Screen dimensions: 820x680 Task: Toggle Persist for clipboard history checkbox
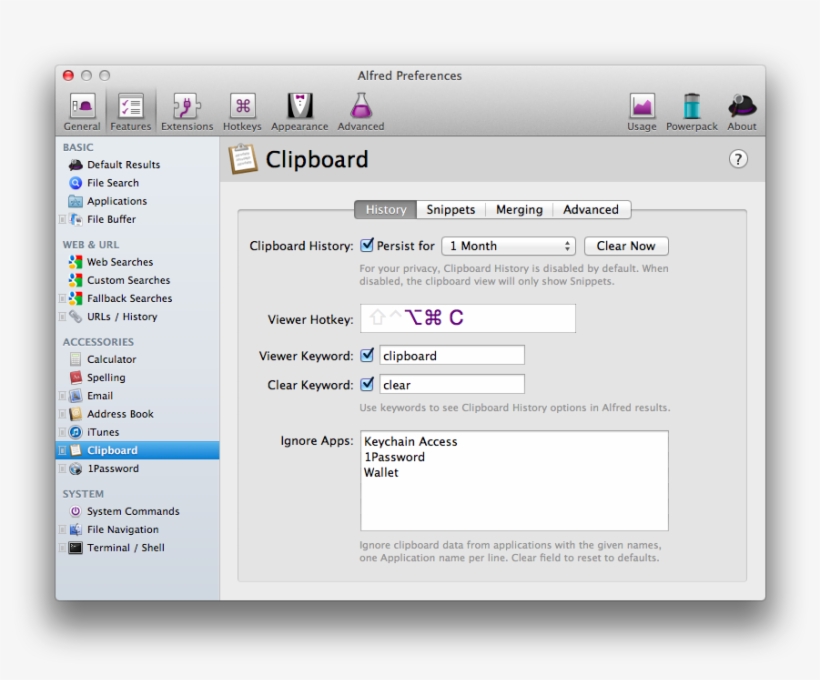pyautogui.click(x=367, y=245)
